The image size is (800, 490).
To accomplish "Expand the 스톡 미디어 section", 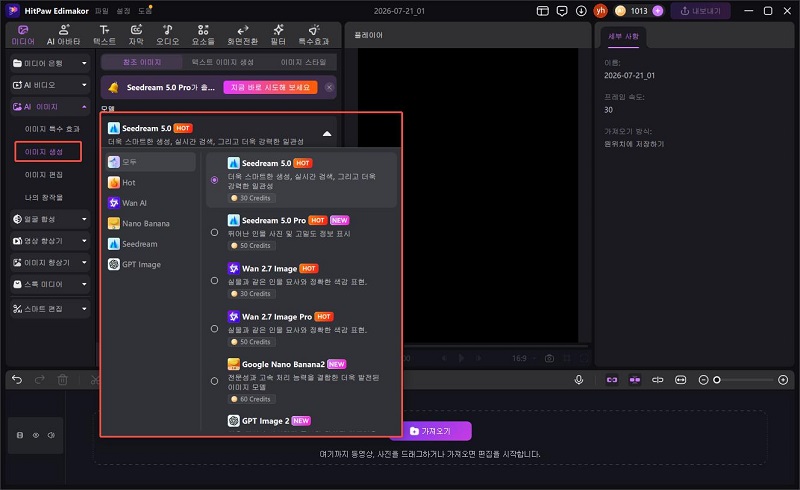I will 50,284.
